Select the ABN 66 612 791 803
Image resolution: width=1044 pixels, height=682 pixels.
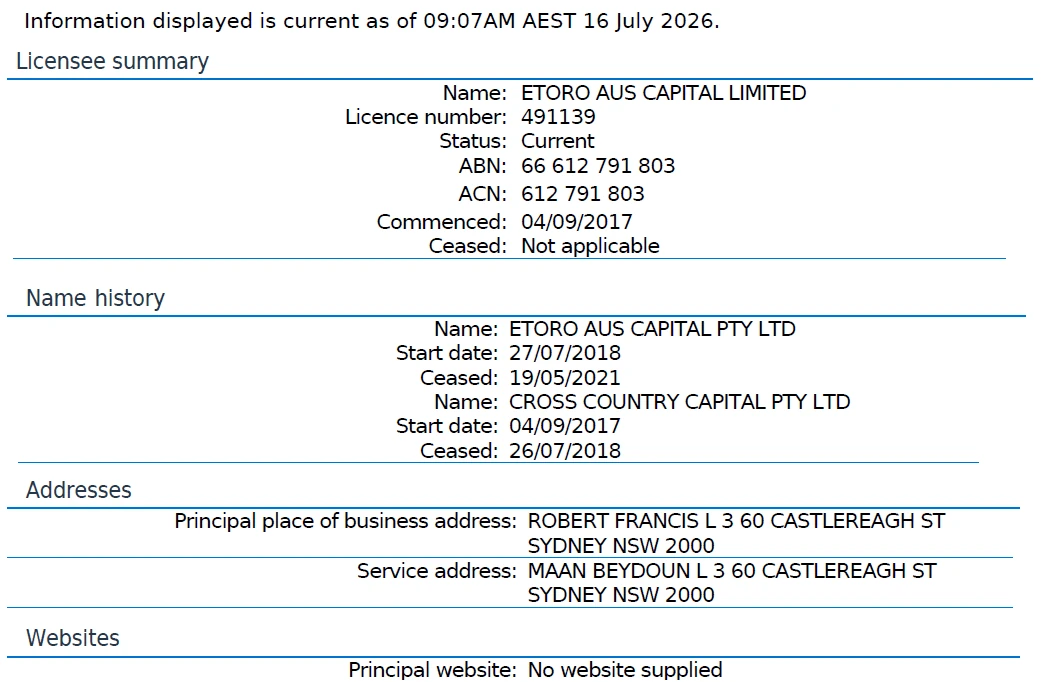(x=598, y=166)
